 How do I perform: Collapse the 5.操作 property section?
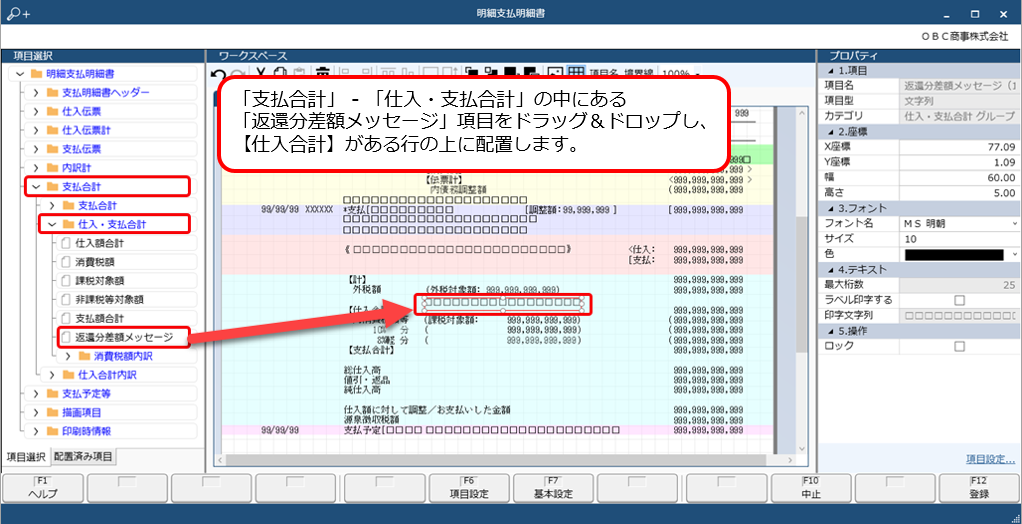[829, 331]
